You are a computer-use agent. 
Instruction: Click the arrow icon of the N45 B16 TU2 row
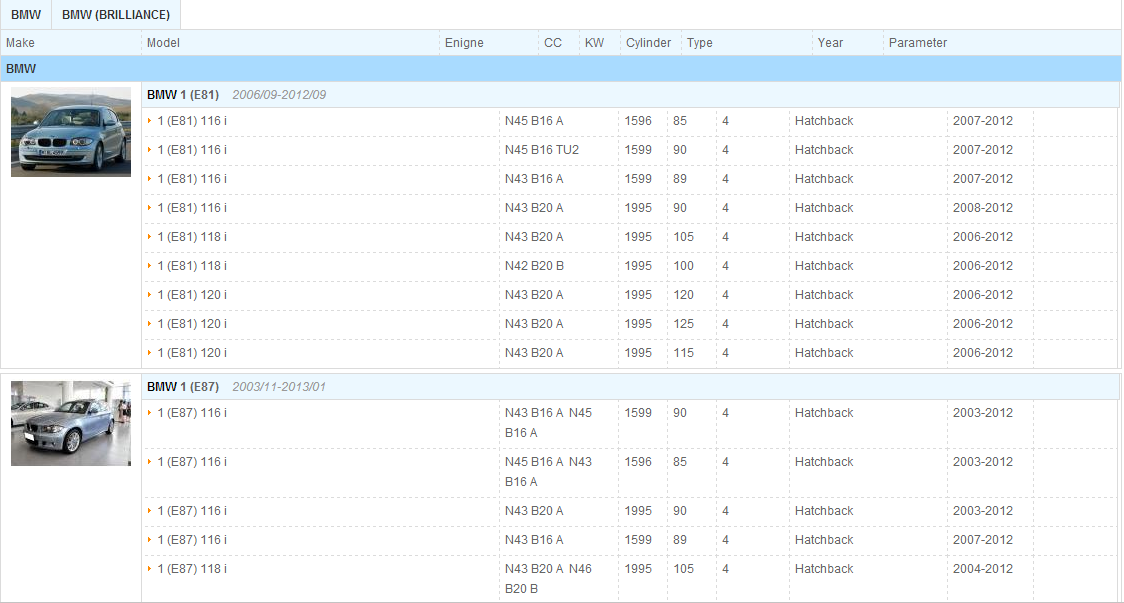[150, 150]
